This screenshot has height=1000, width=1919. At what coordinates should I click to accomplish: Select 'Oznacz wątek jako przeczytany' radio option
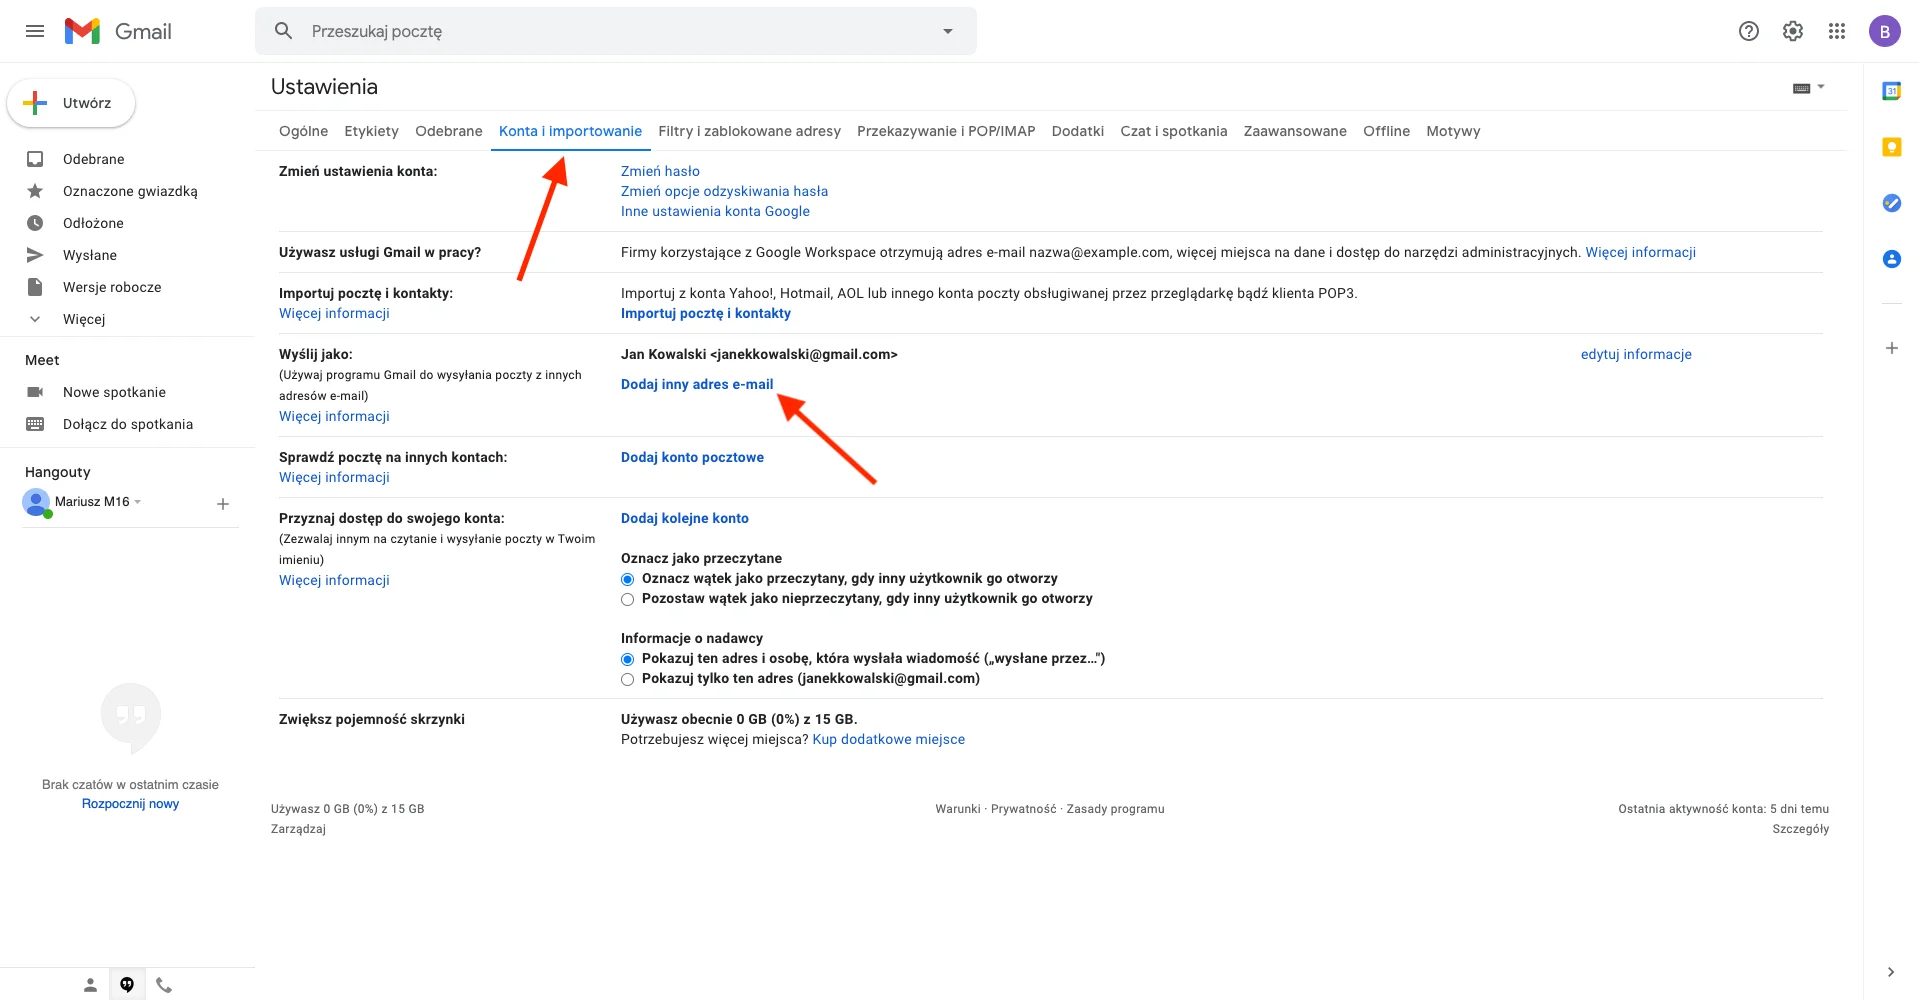click(x=628, y=579)
